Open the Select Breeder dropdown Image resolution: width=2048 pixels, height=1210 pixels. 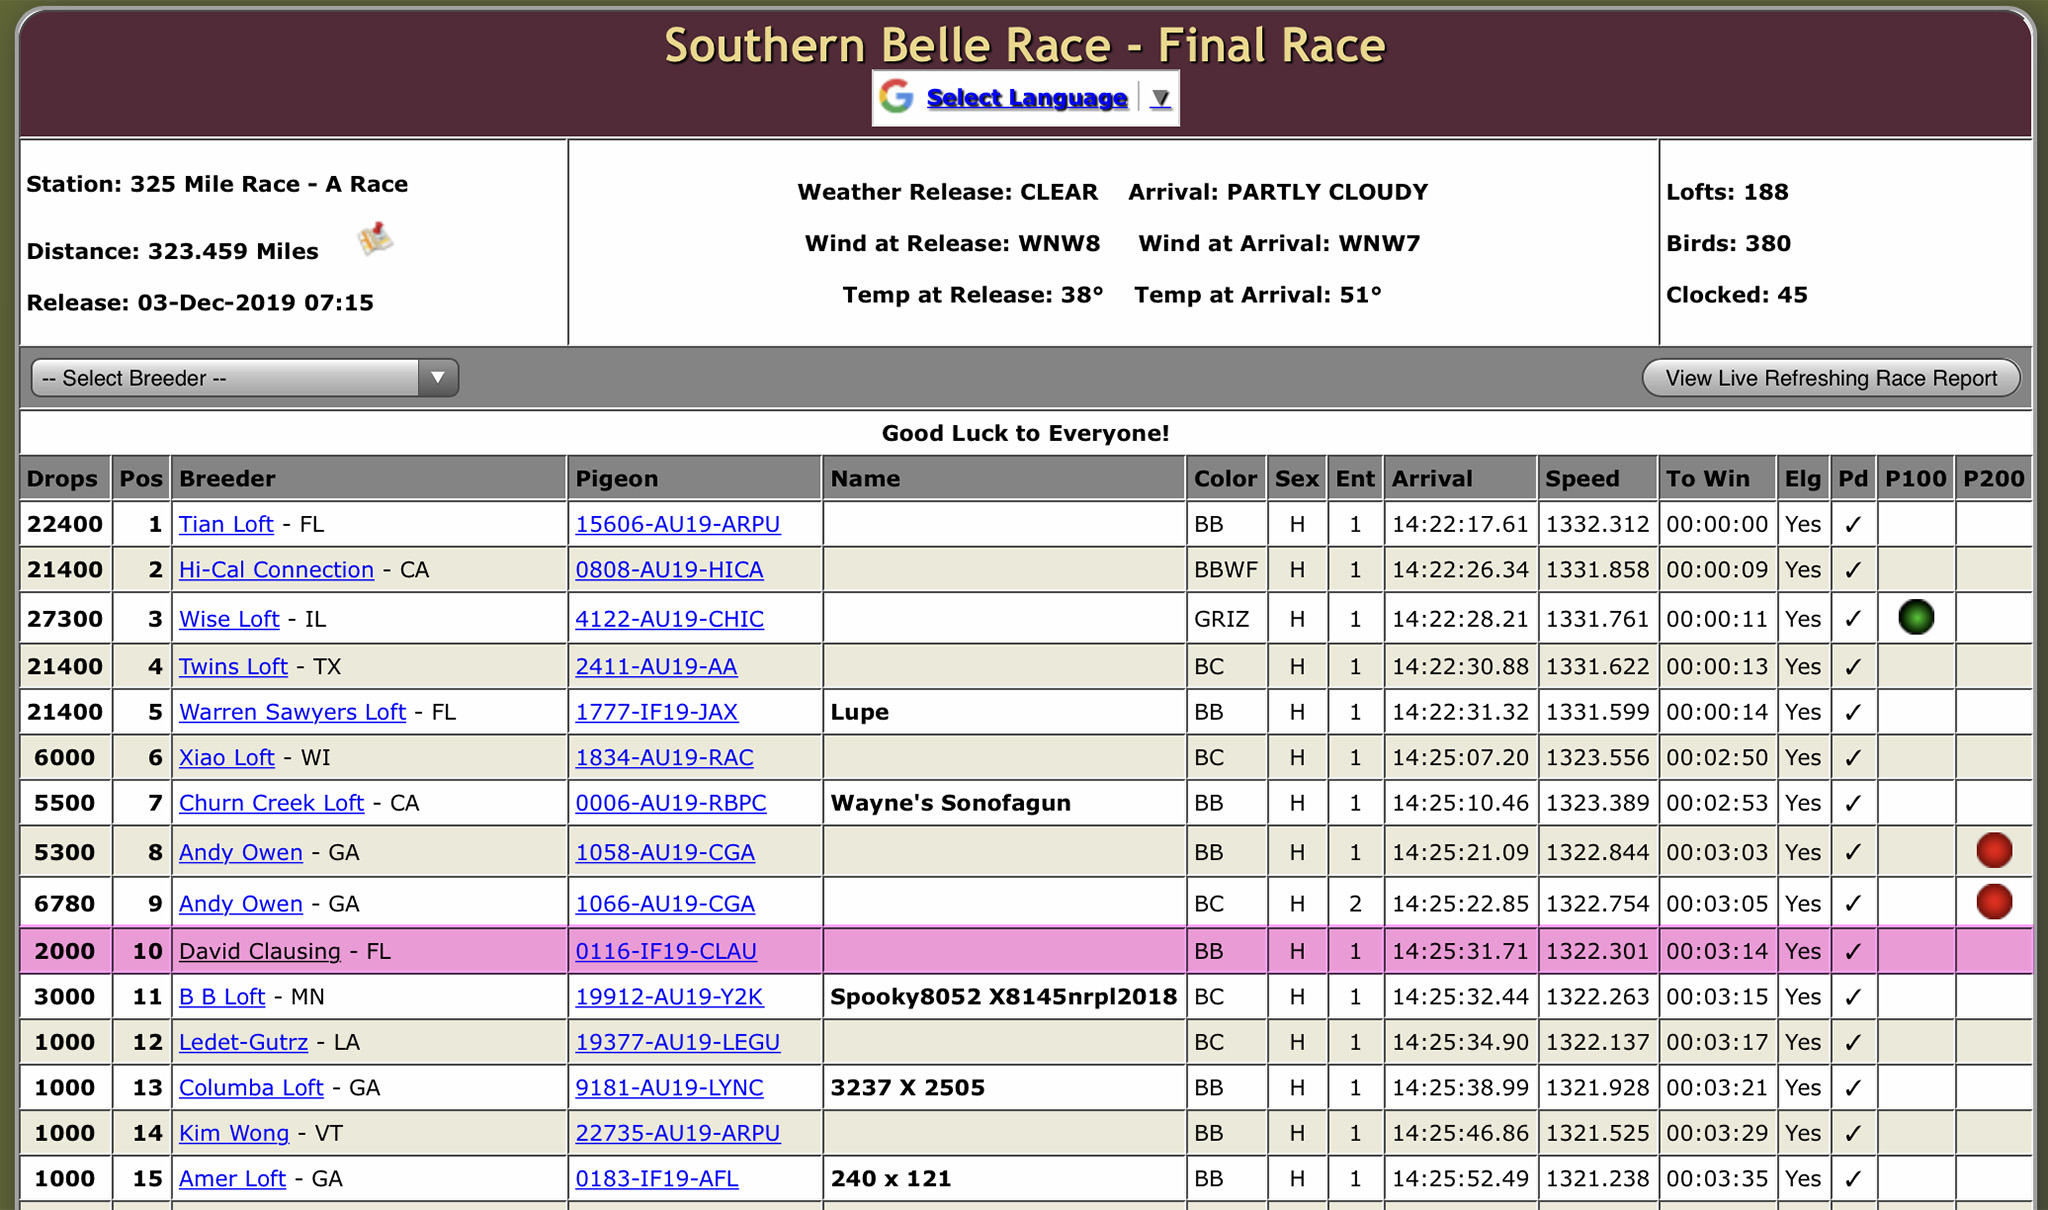coord(245,378)
